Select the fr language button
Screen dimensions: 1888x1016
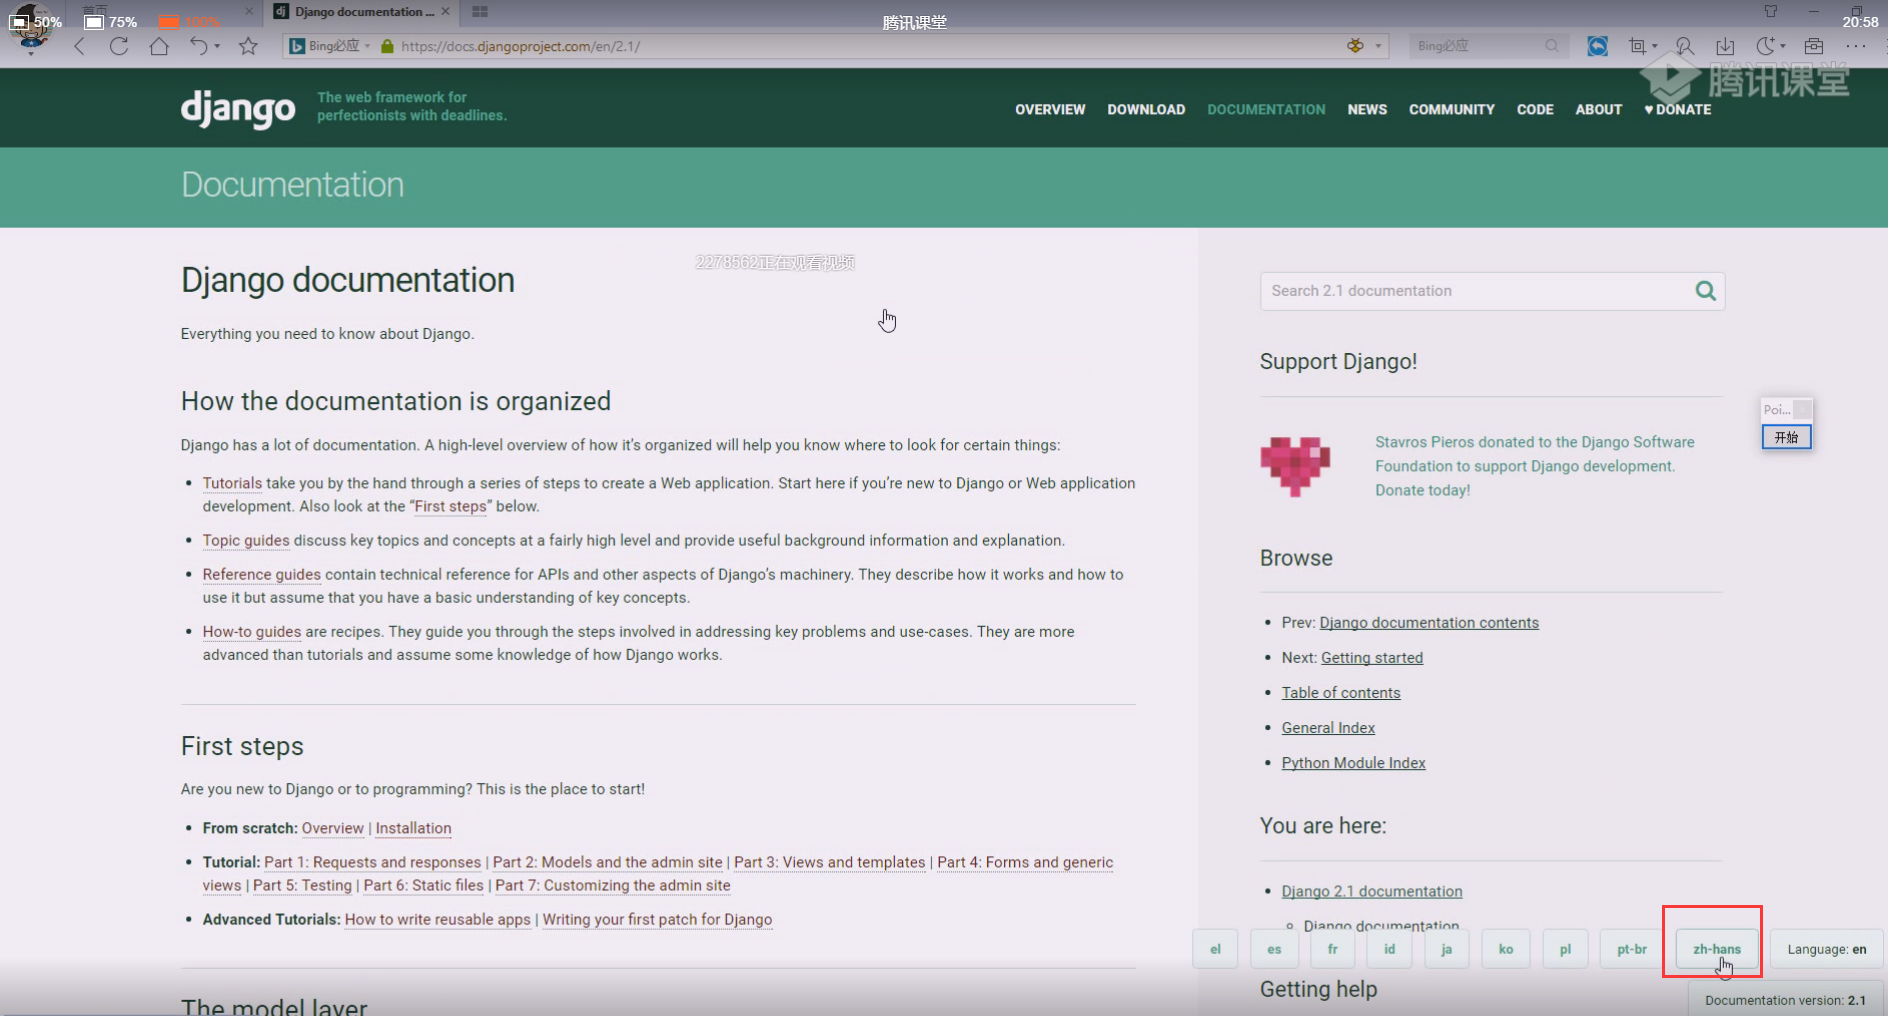coord(1333,949)
